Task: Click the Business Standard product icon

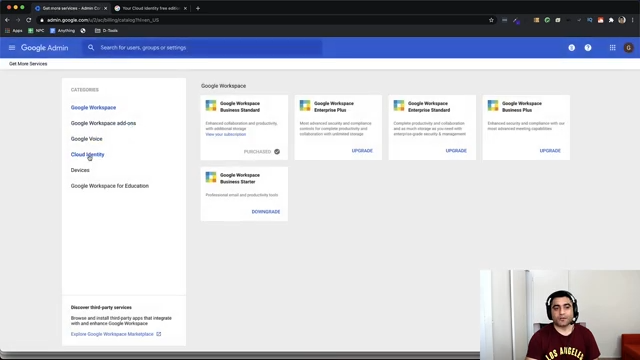Action: click(x=211, y=106)
